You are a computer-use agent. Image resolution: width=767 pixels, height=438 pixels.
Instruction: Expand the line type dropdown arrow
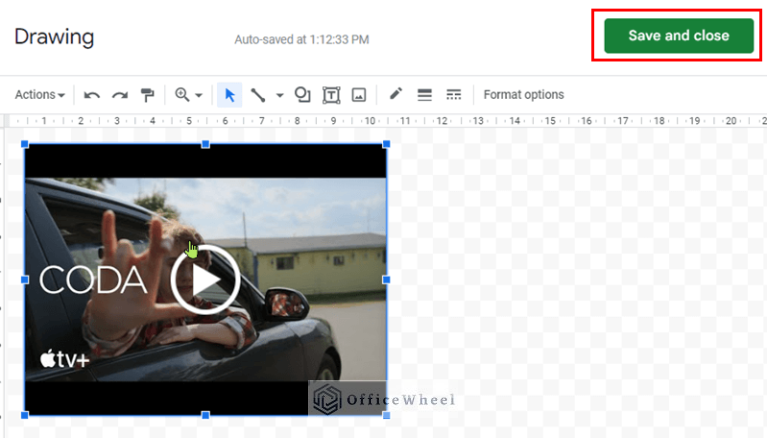point(280,95)
